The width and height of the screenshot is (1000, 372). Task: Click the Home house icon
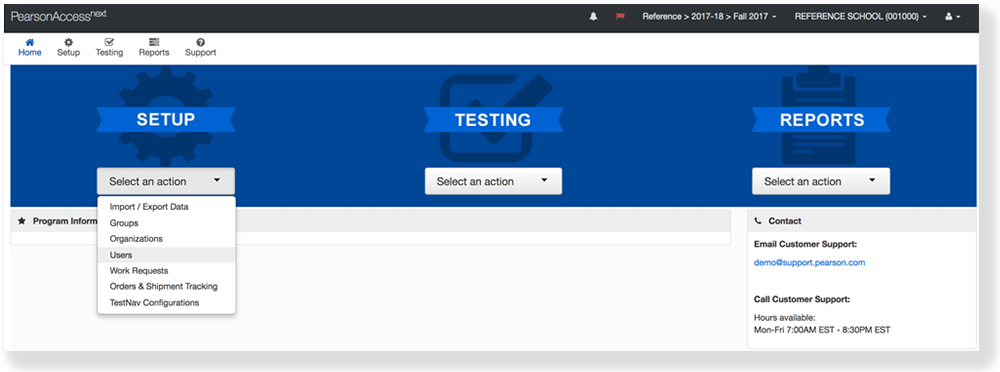pyautogui.click(x=29, y=42)
